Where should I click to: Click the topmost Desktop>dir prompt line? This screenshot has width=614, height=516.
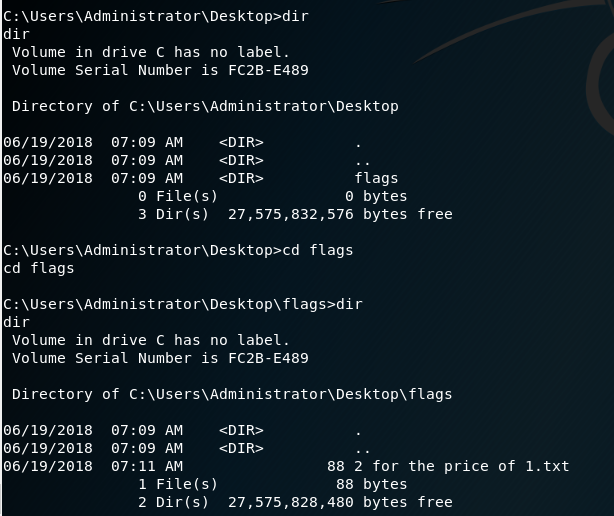156,16
